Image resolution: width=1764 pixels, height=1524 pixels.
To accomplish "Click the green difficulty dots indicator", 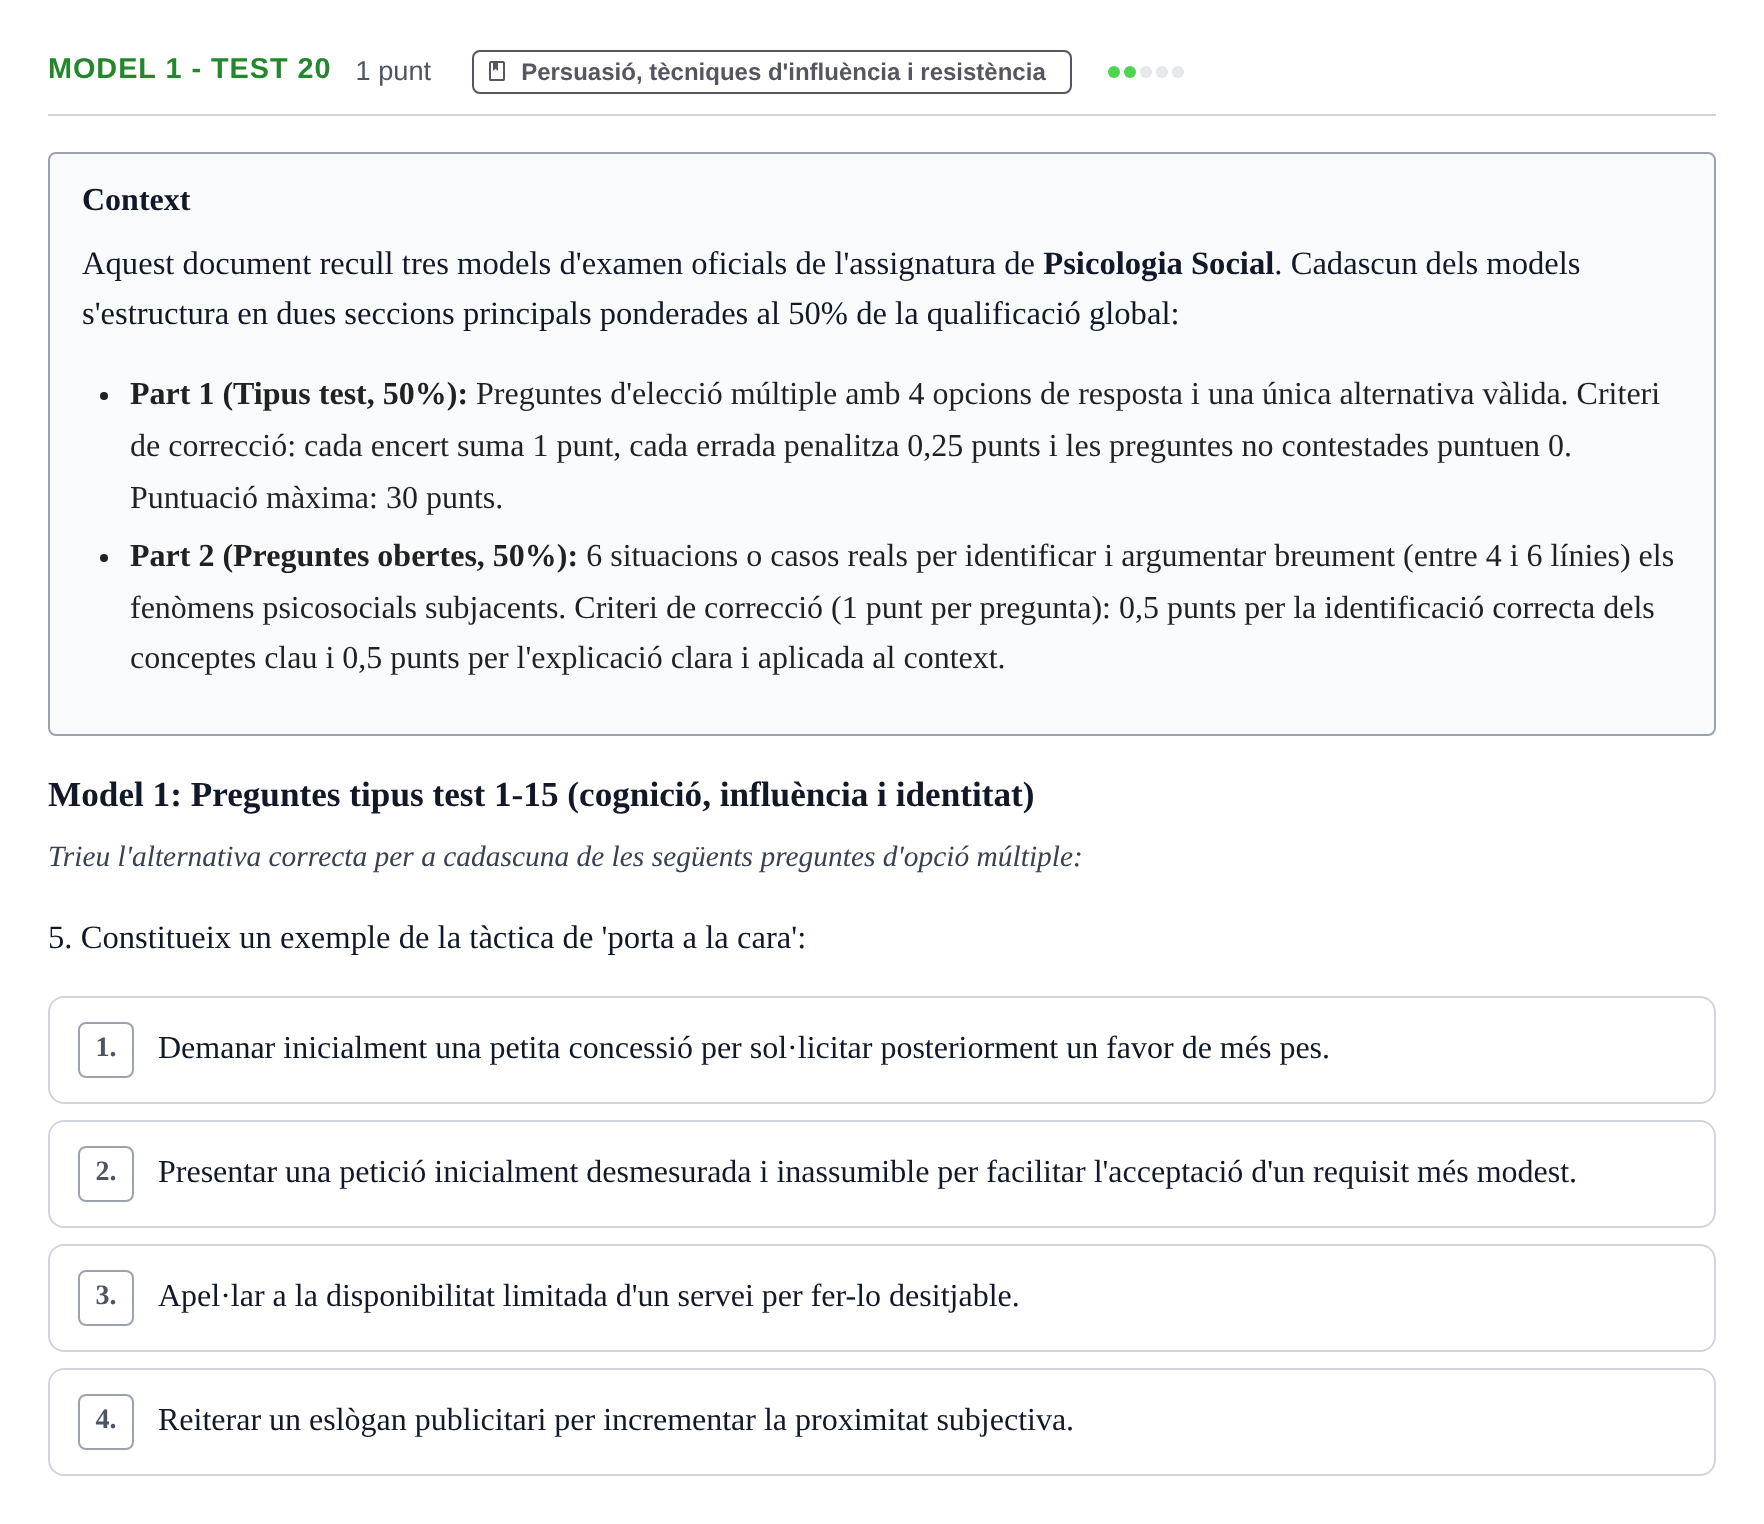I will click(x=1146, y=72).
